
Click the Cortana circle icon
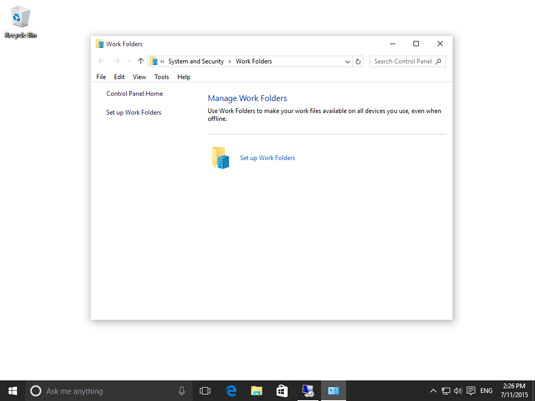35,391
